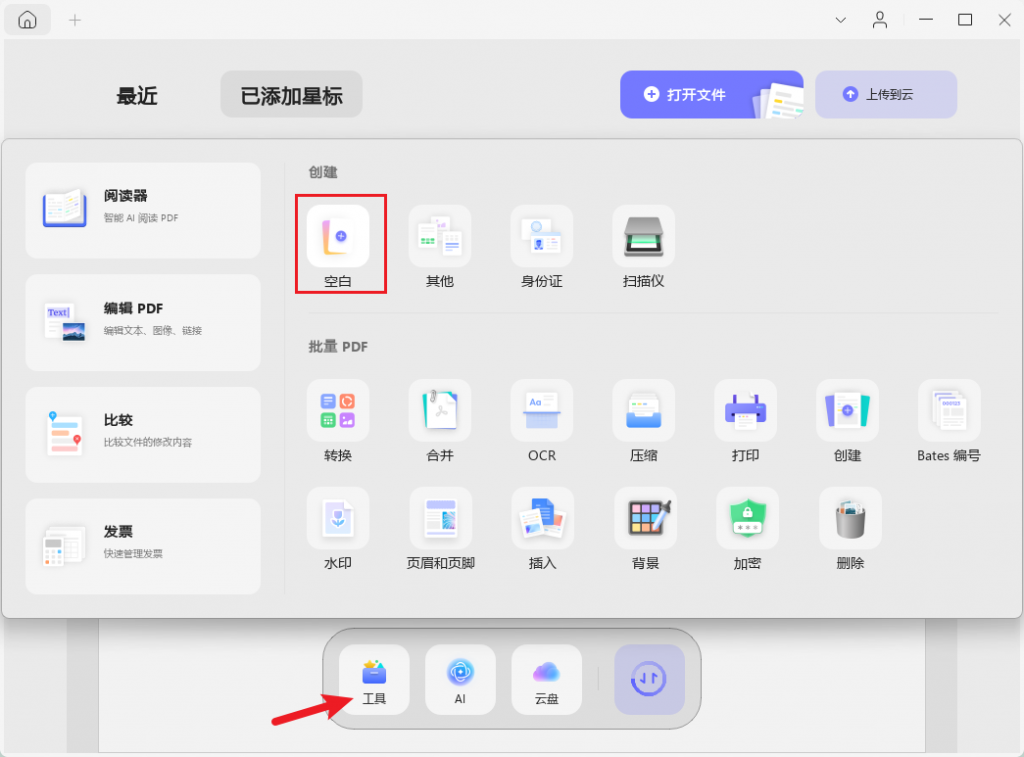Open the 编辑 PDF card
This screenshot has height=757, width=1024.
click(143, 323)
